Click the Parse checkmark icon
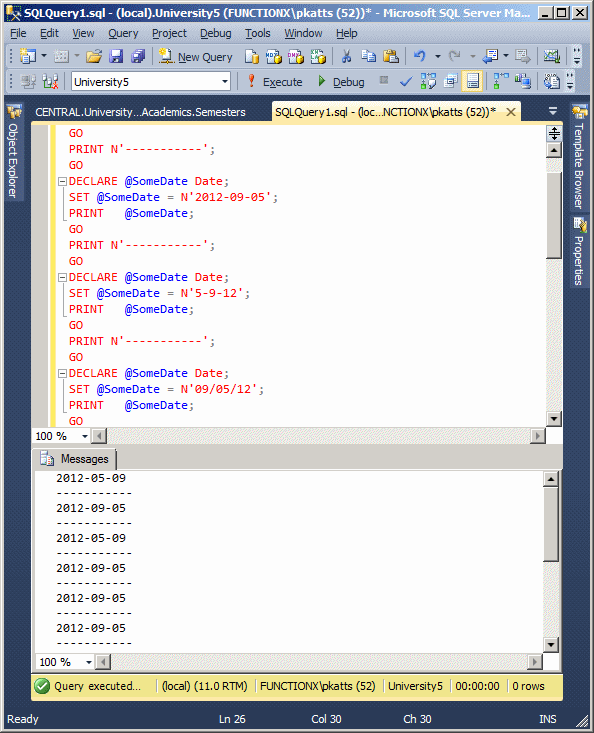594x733 pixels. coord(406,82)
